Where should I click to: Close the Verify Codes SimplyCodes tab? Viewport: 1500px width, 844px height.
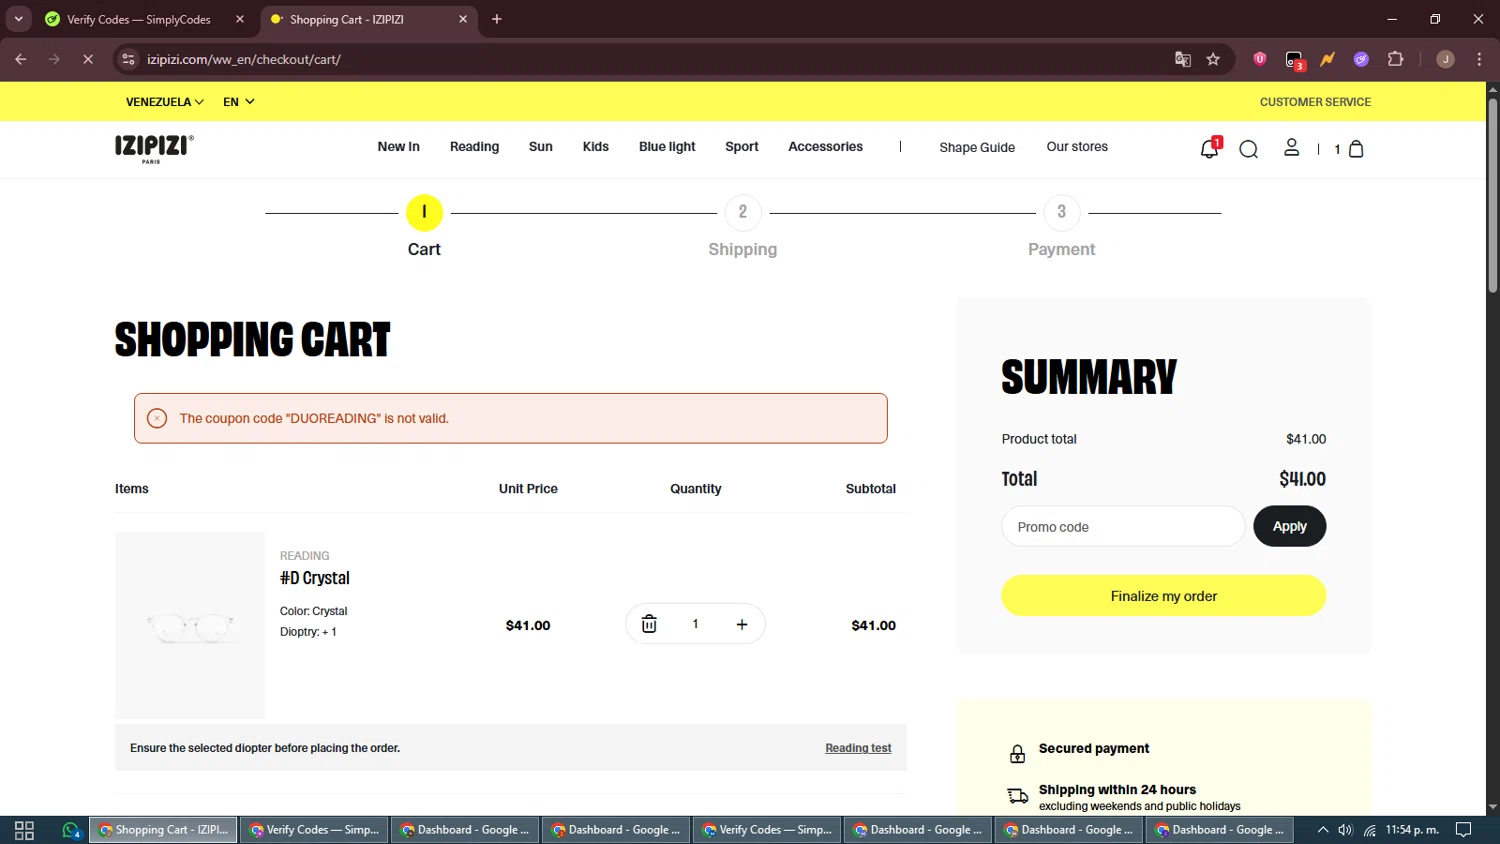tap(240, 19)
